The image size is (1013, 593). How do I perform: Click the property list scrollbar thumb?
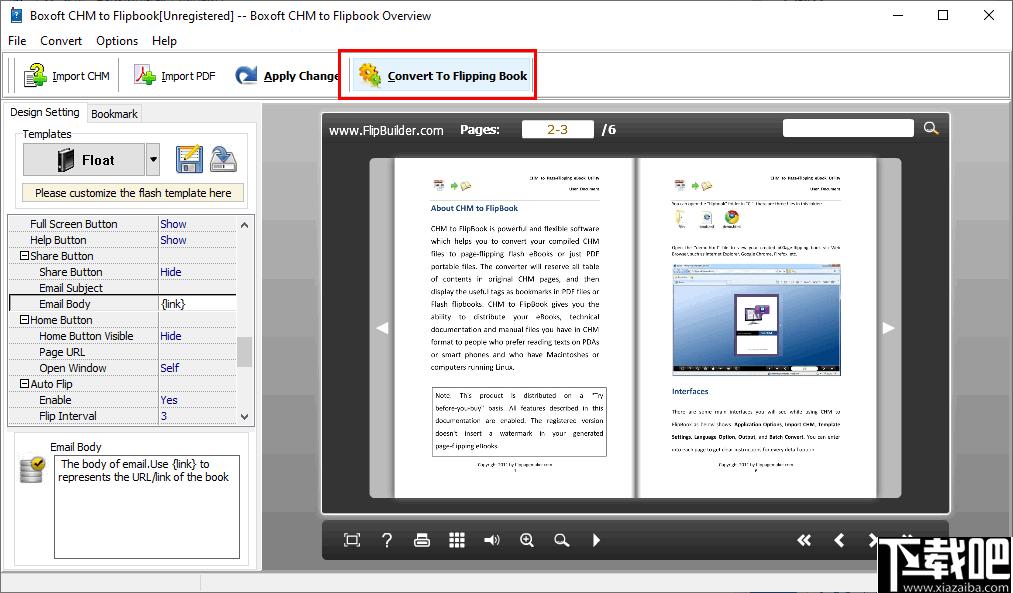[244, 352]
